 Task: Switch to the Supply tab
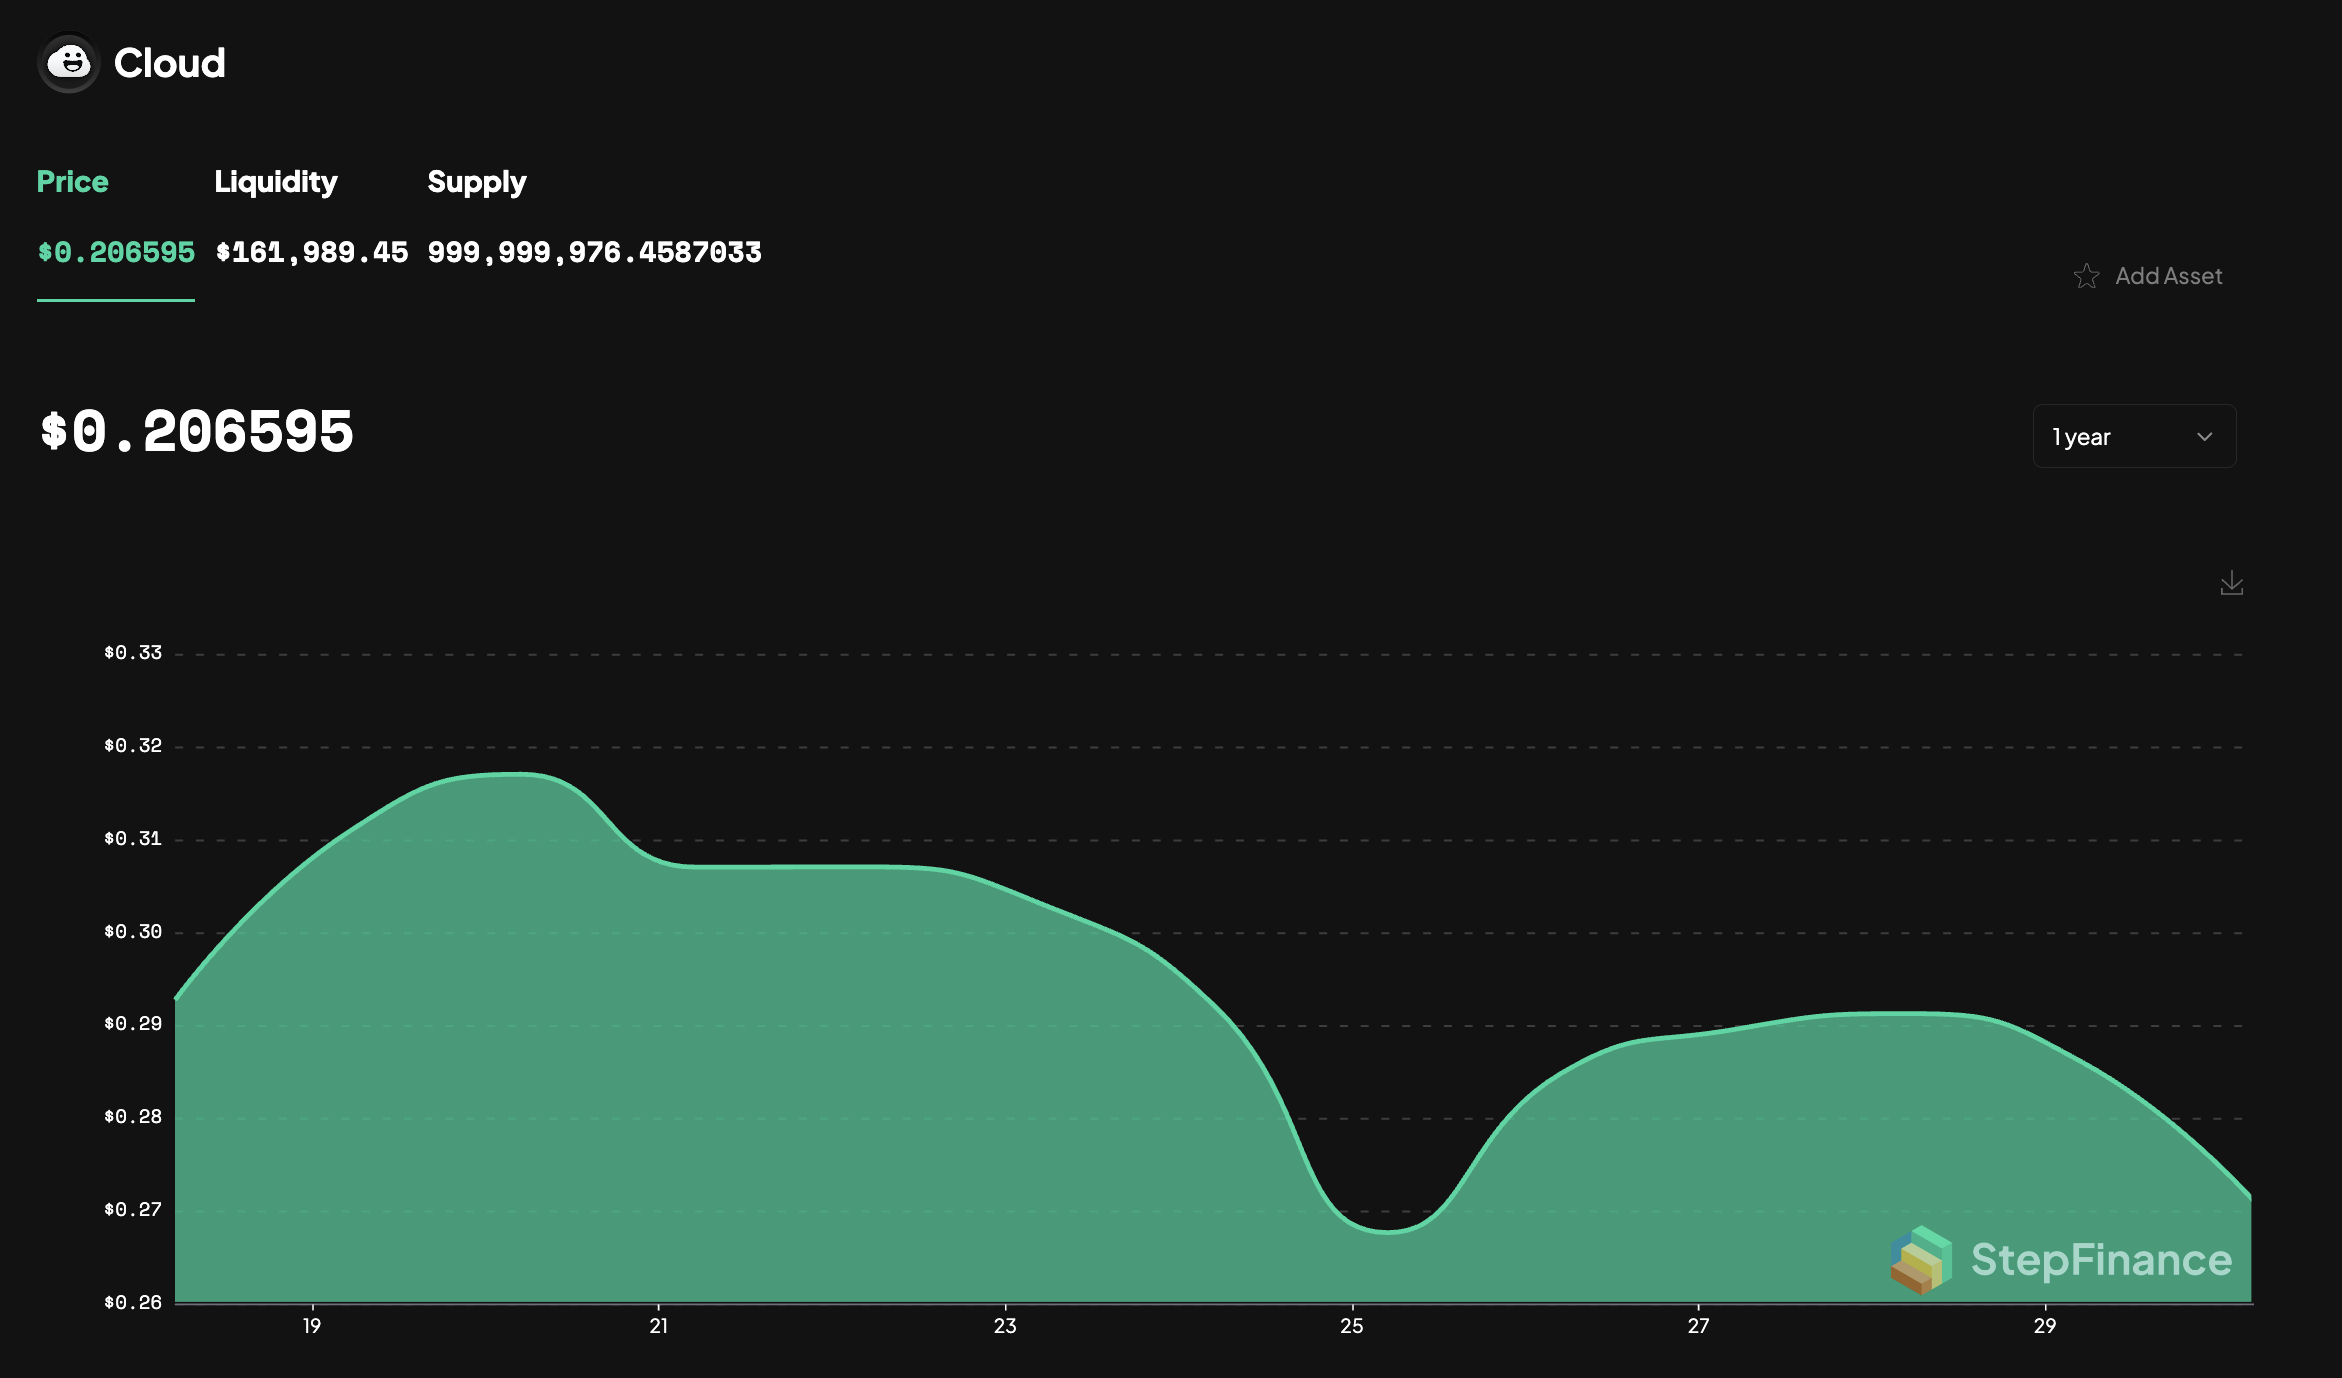coord(476,182)
